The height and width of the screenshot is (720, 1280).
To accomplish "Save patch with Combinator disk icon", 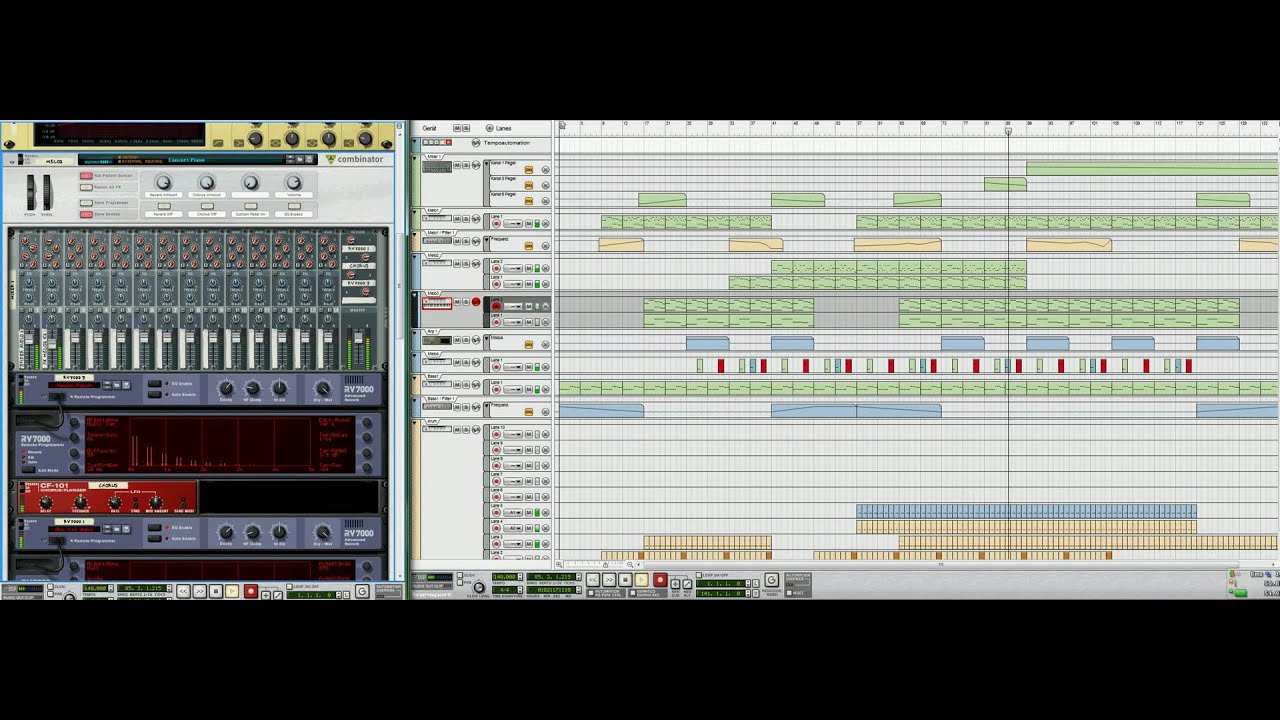I will point(309,159).
